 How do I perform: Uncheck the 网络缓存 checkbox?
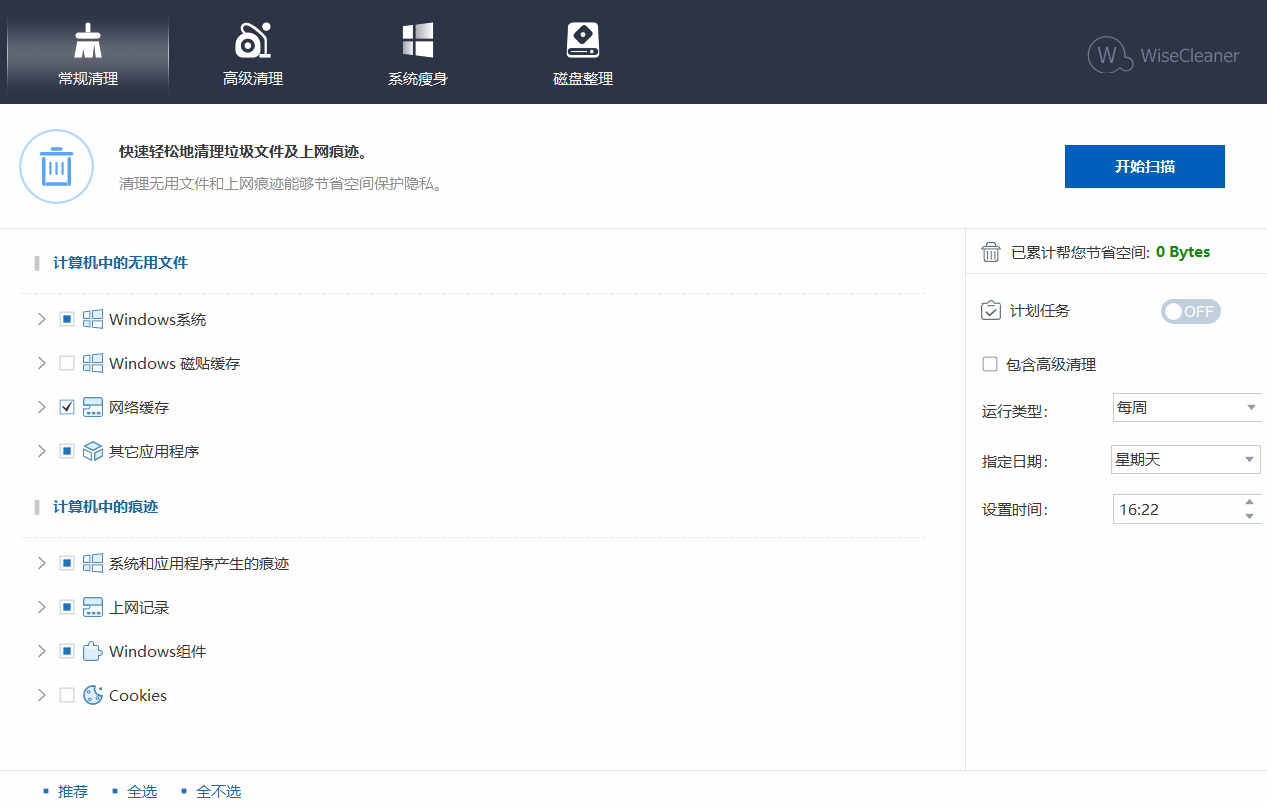pos(66,407)
